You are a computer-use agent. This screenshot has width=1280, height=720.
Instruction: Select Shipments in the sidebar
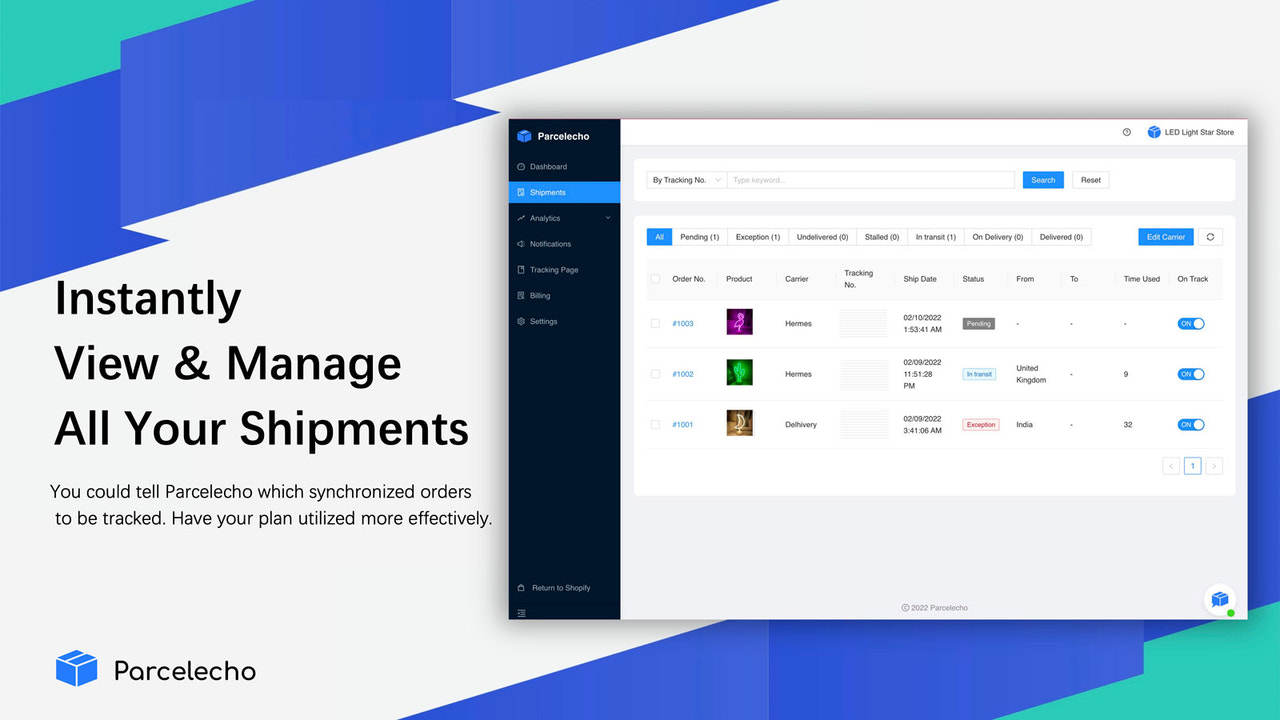[564, 192]
